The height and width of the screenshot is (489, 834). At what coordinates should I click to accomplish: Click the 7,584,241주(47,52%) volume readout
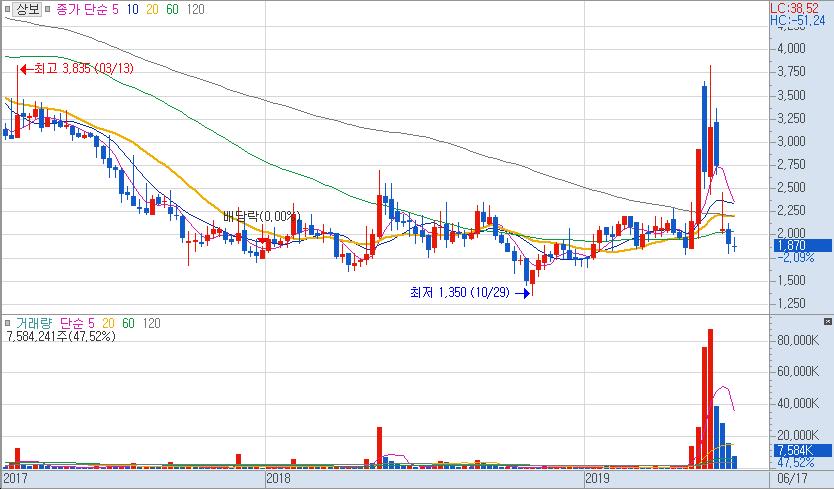click(x=61, y=336)
